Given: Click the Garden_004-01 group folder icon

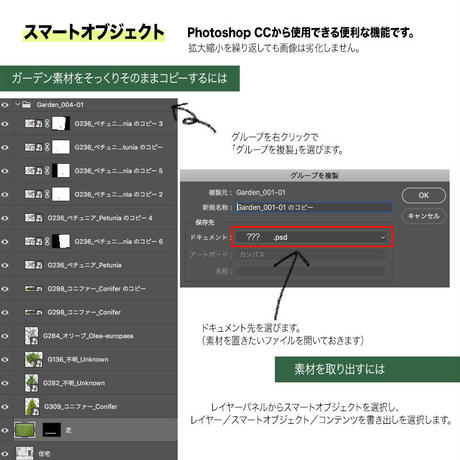Looking at the screenshot, I should (x=27, y=105).
